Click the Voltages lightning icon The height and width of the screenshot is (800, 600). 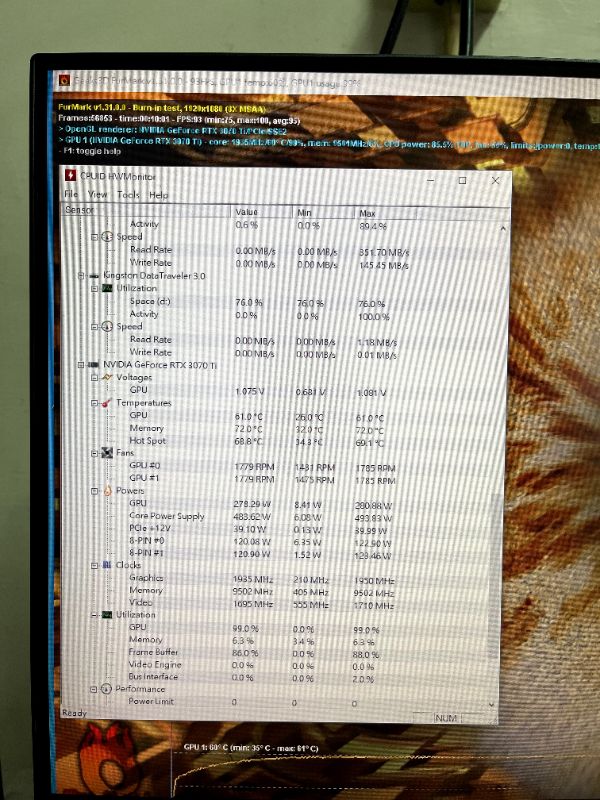point(107,377)
